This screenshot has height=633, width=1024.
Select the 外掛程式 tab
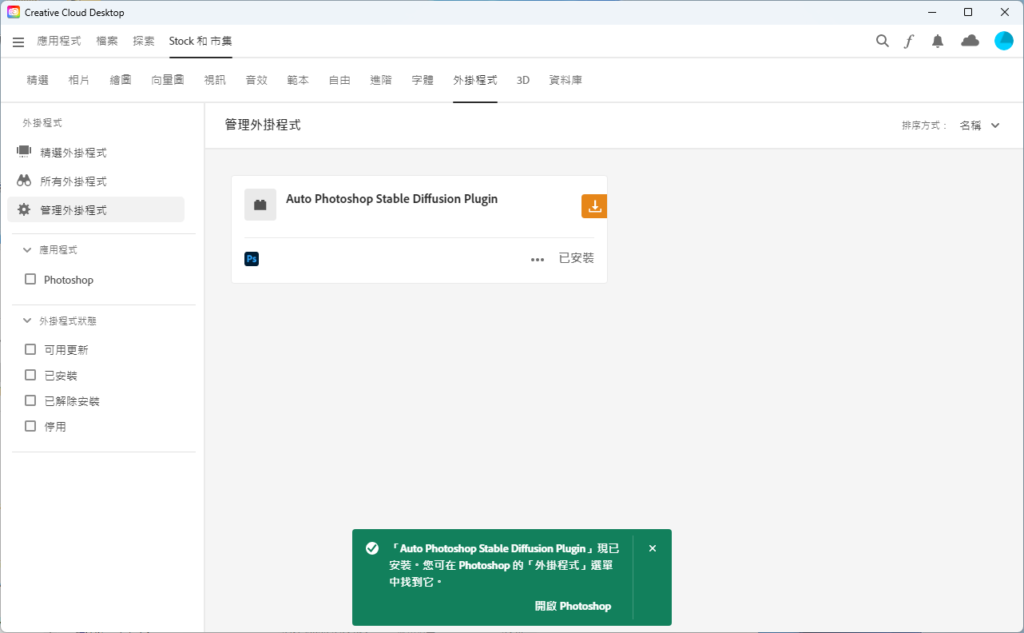tap(475, 80)
